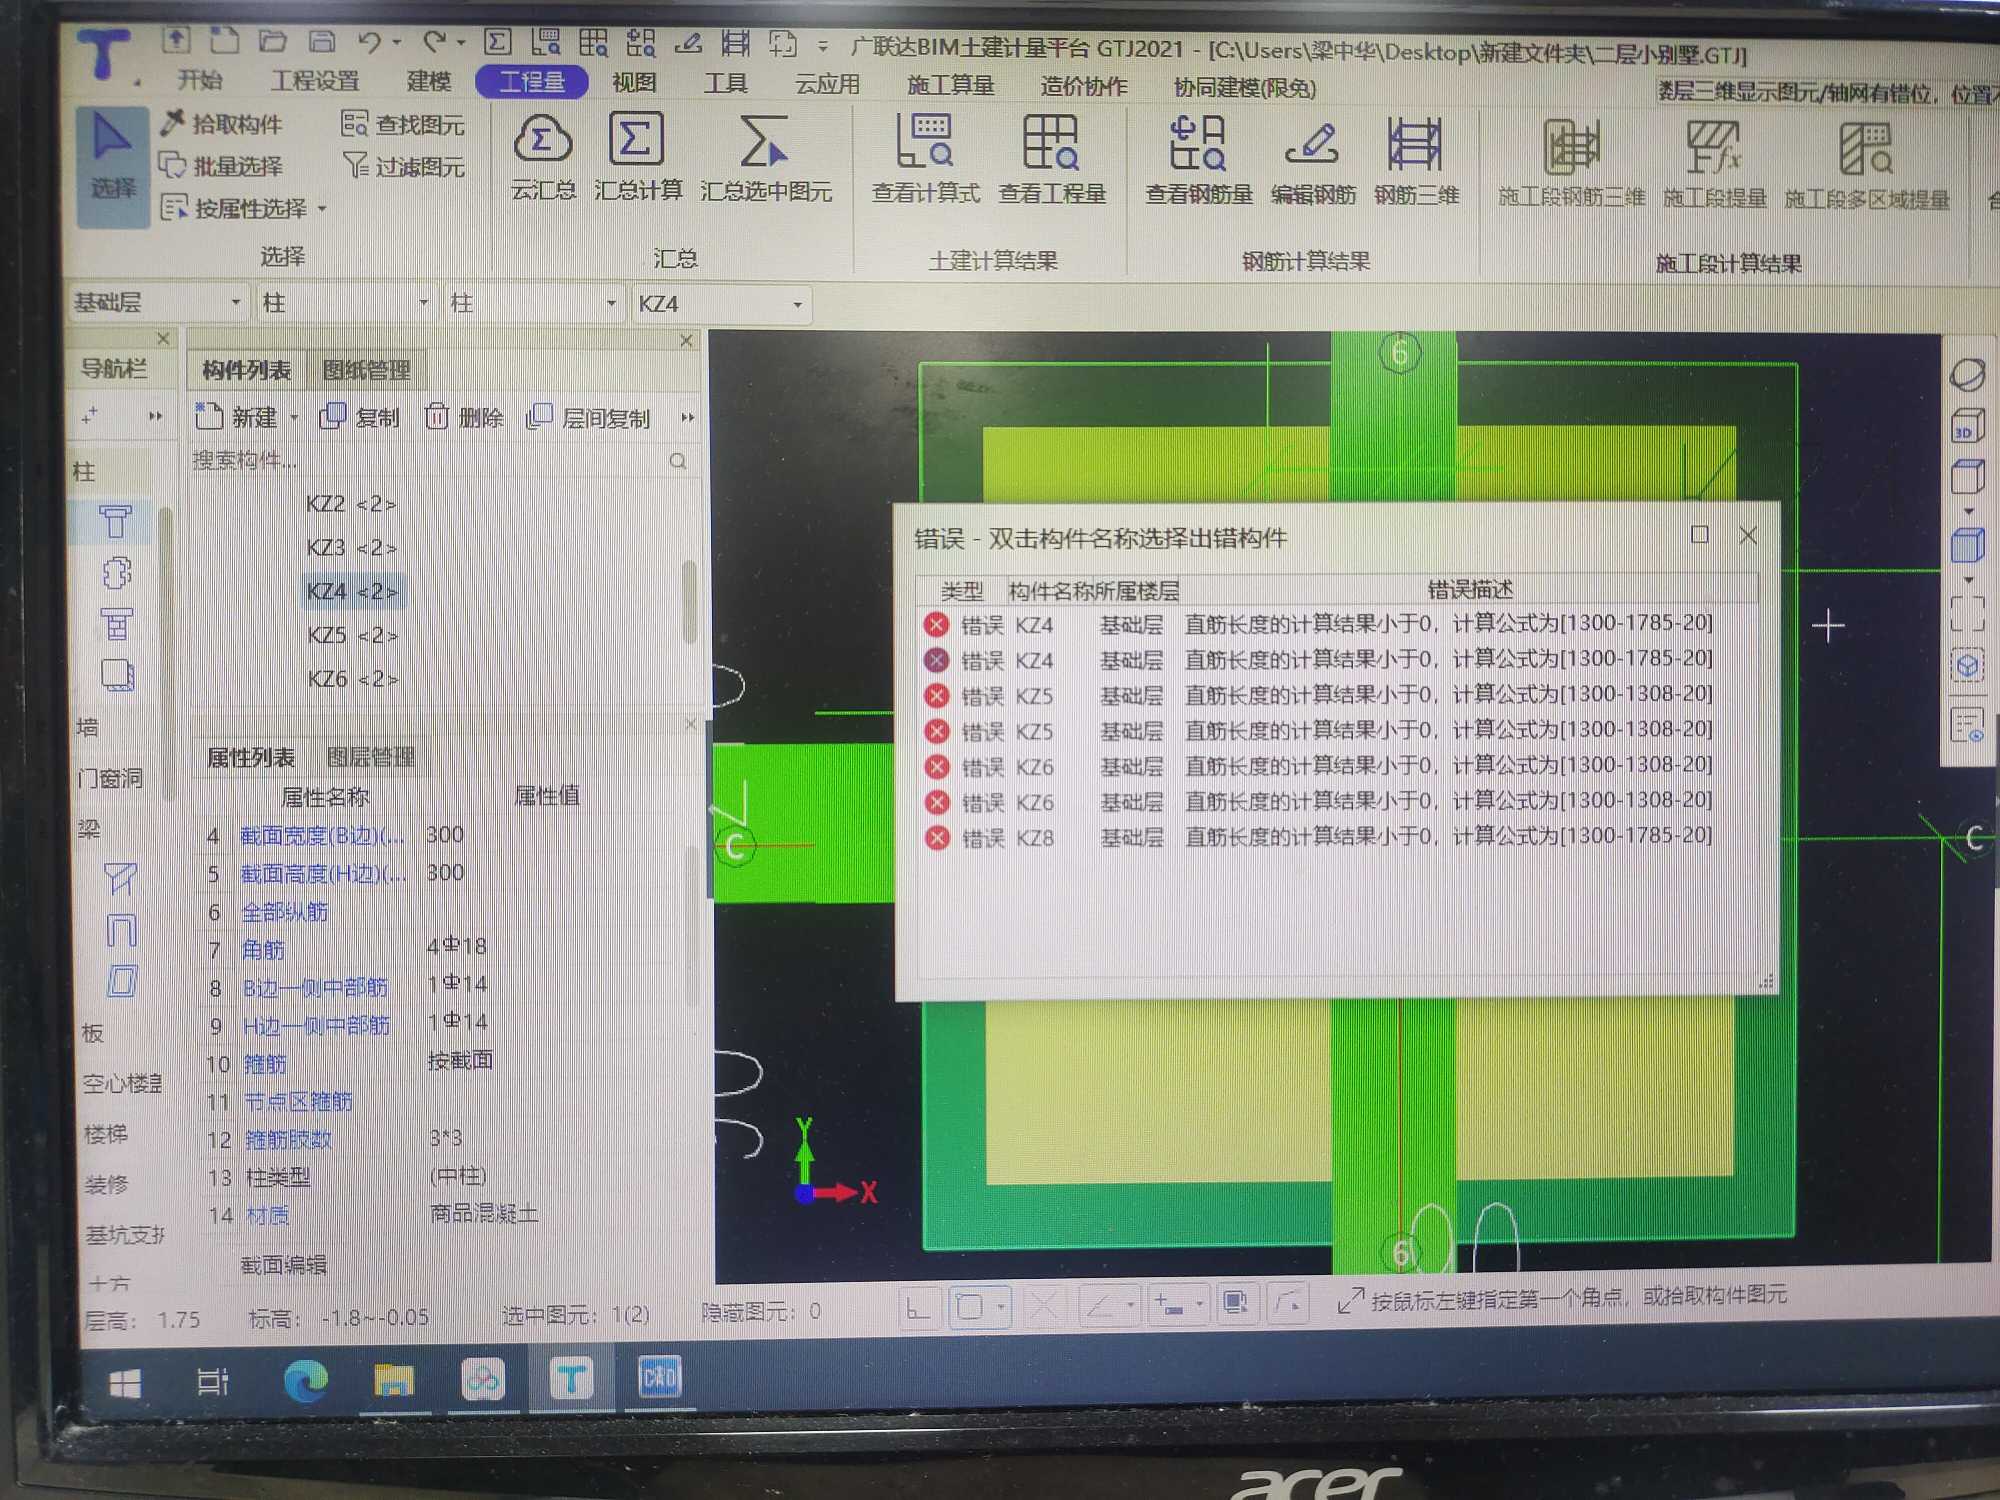Screen dimensions: 2000x1500
Task: Click Windows Start button
Action: 125,1384
